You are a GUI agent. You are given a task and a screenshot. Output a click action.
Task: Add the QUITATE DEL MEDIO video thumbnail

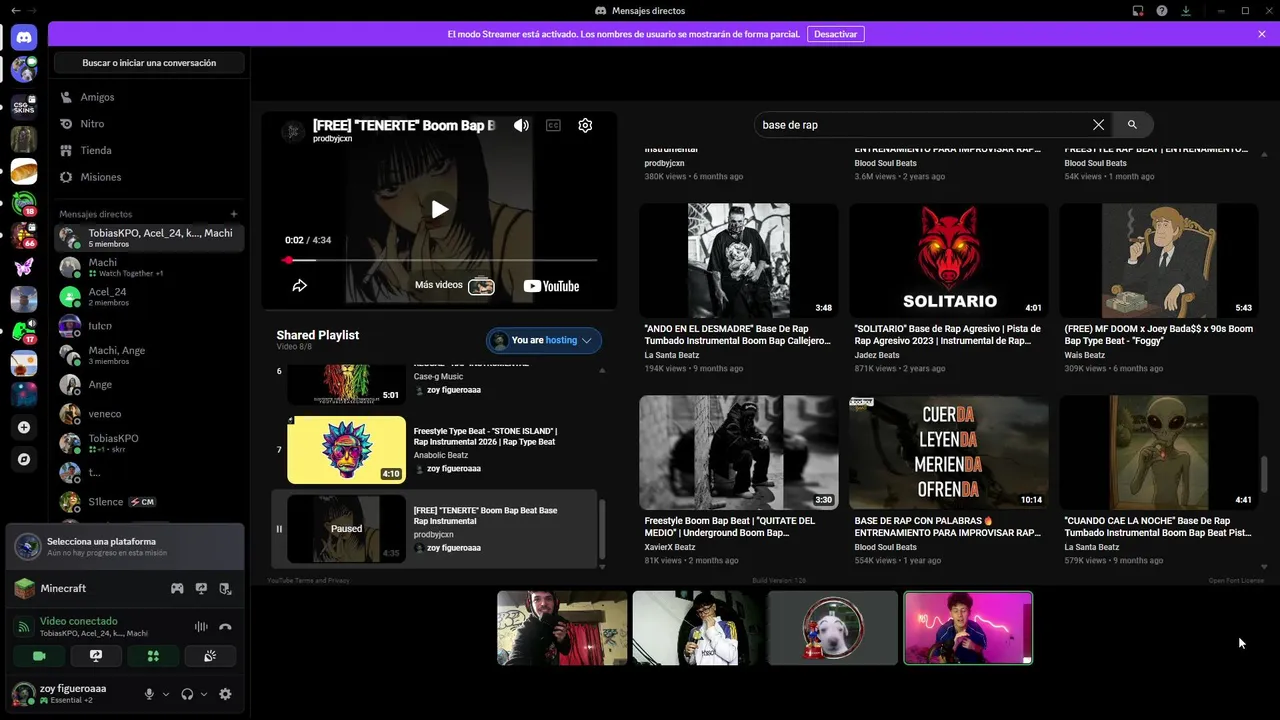[739, 452]
